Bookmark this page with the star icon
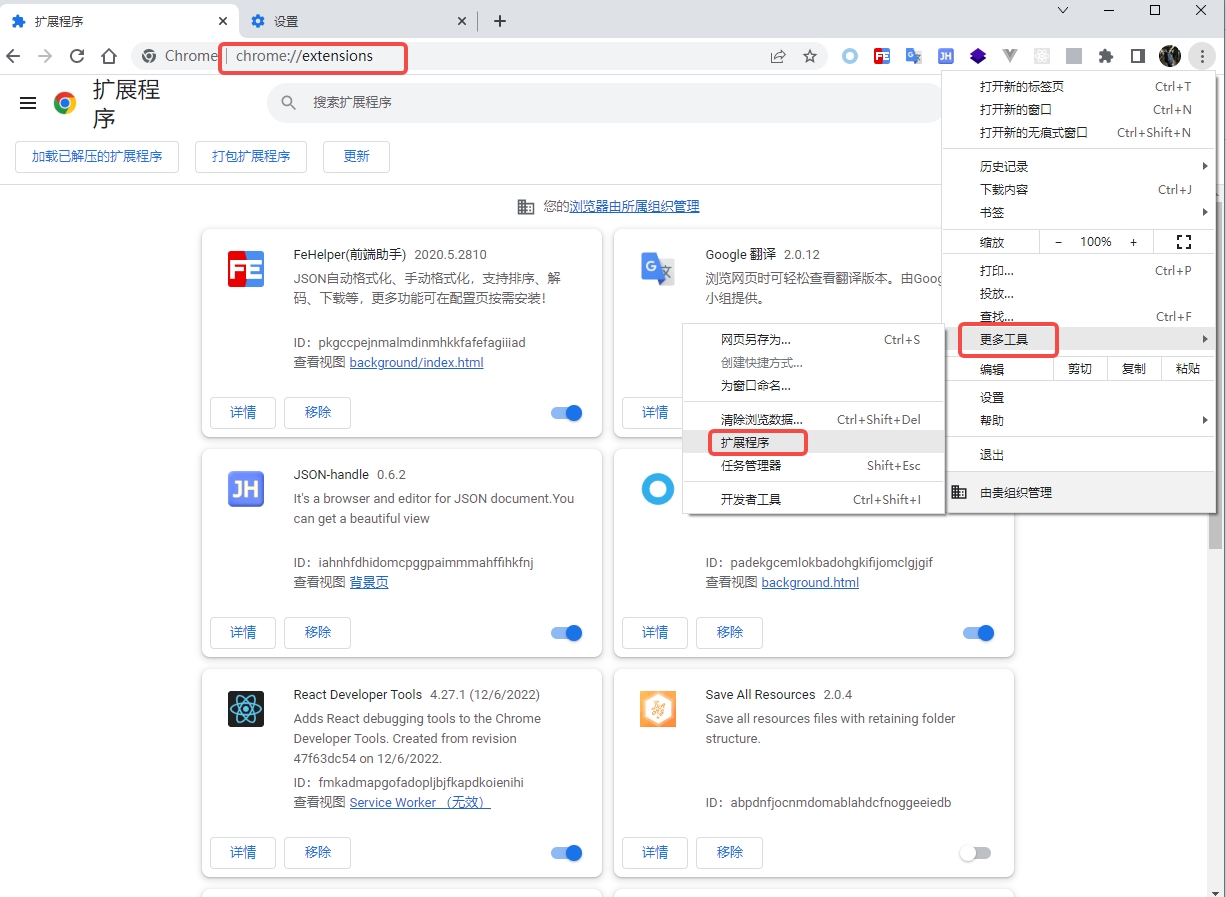The width and height of the screenshot is (1226, 897). pyautogui.click(x=810, y=56)
